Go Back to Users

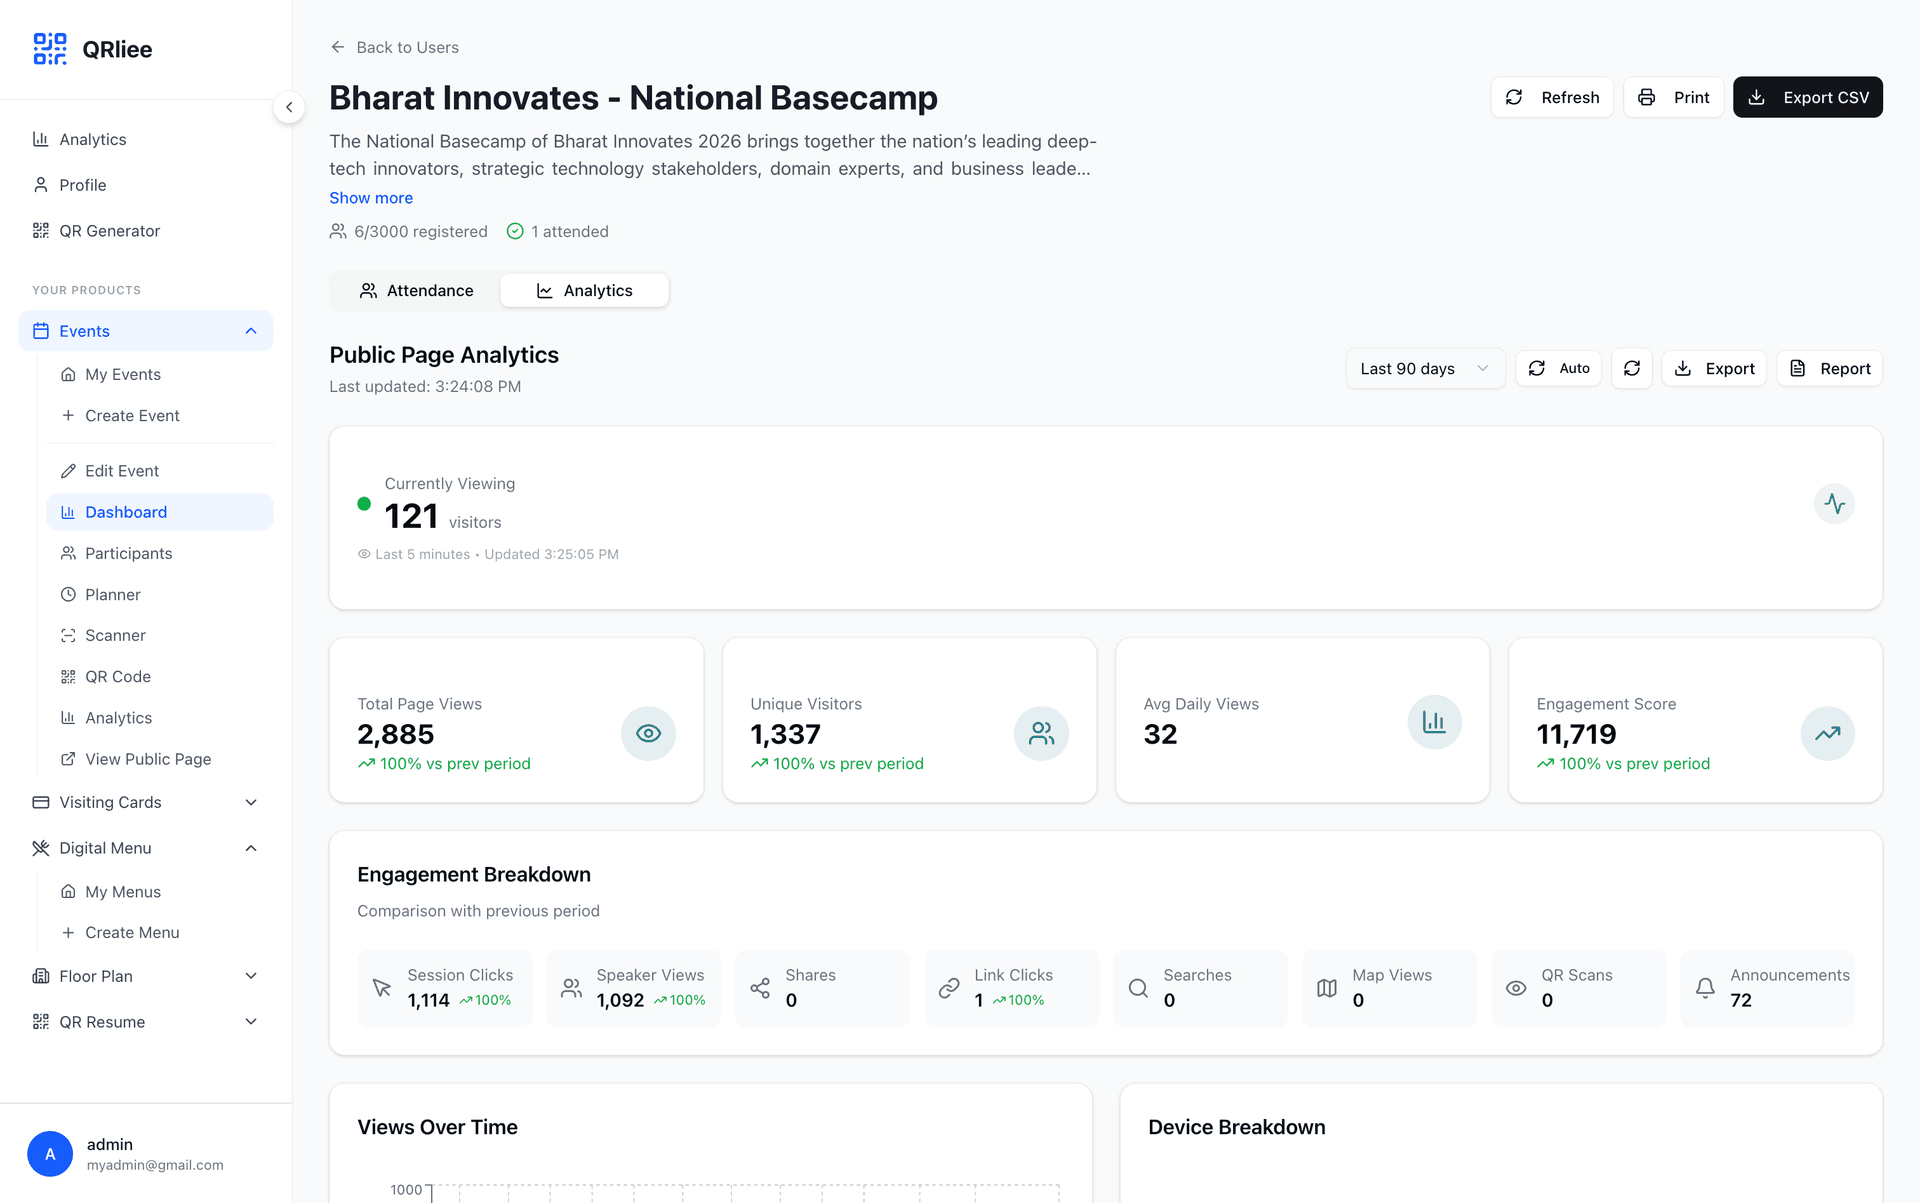(395, 47)
